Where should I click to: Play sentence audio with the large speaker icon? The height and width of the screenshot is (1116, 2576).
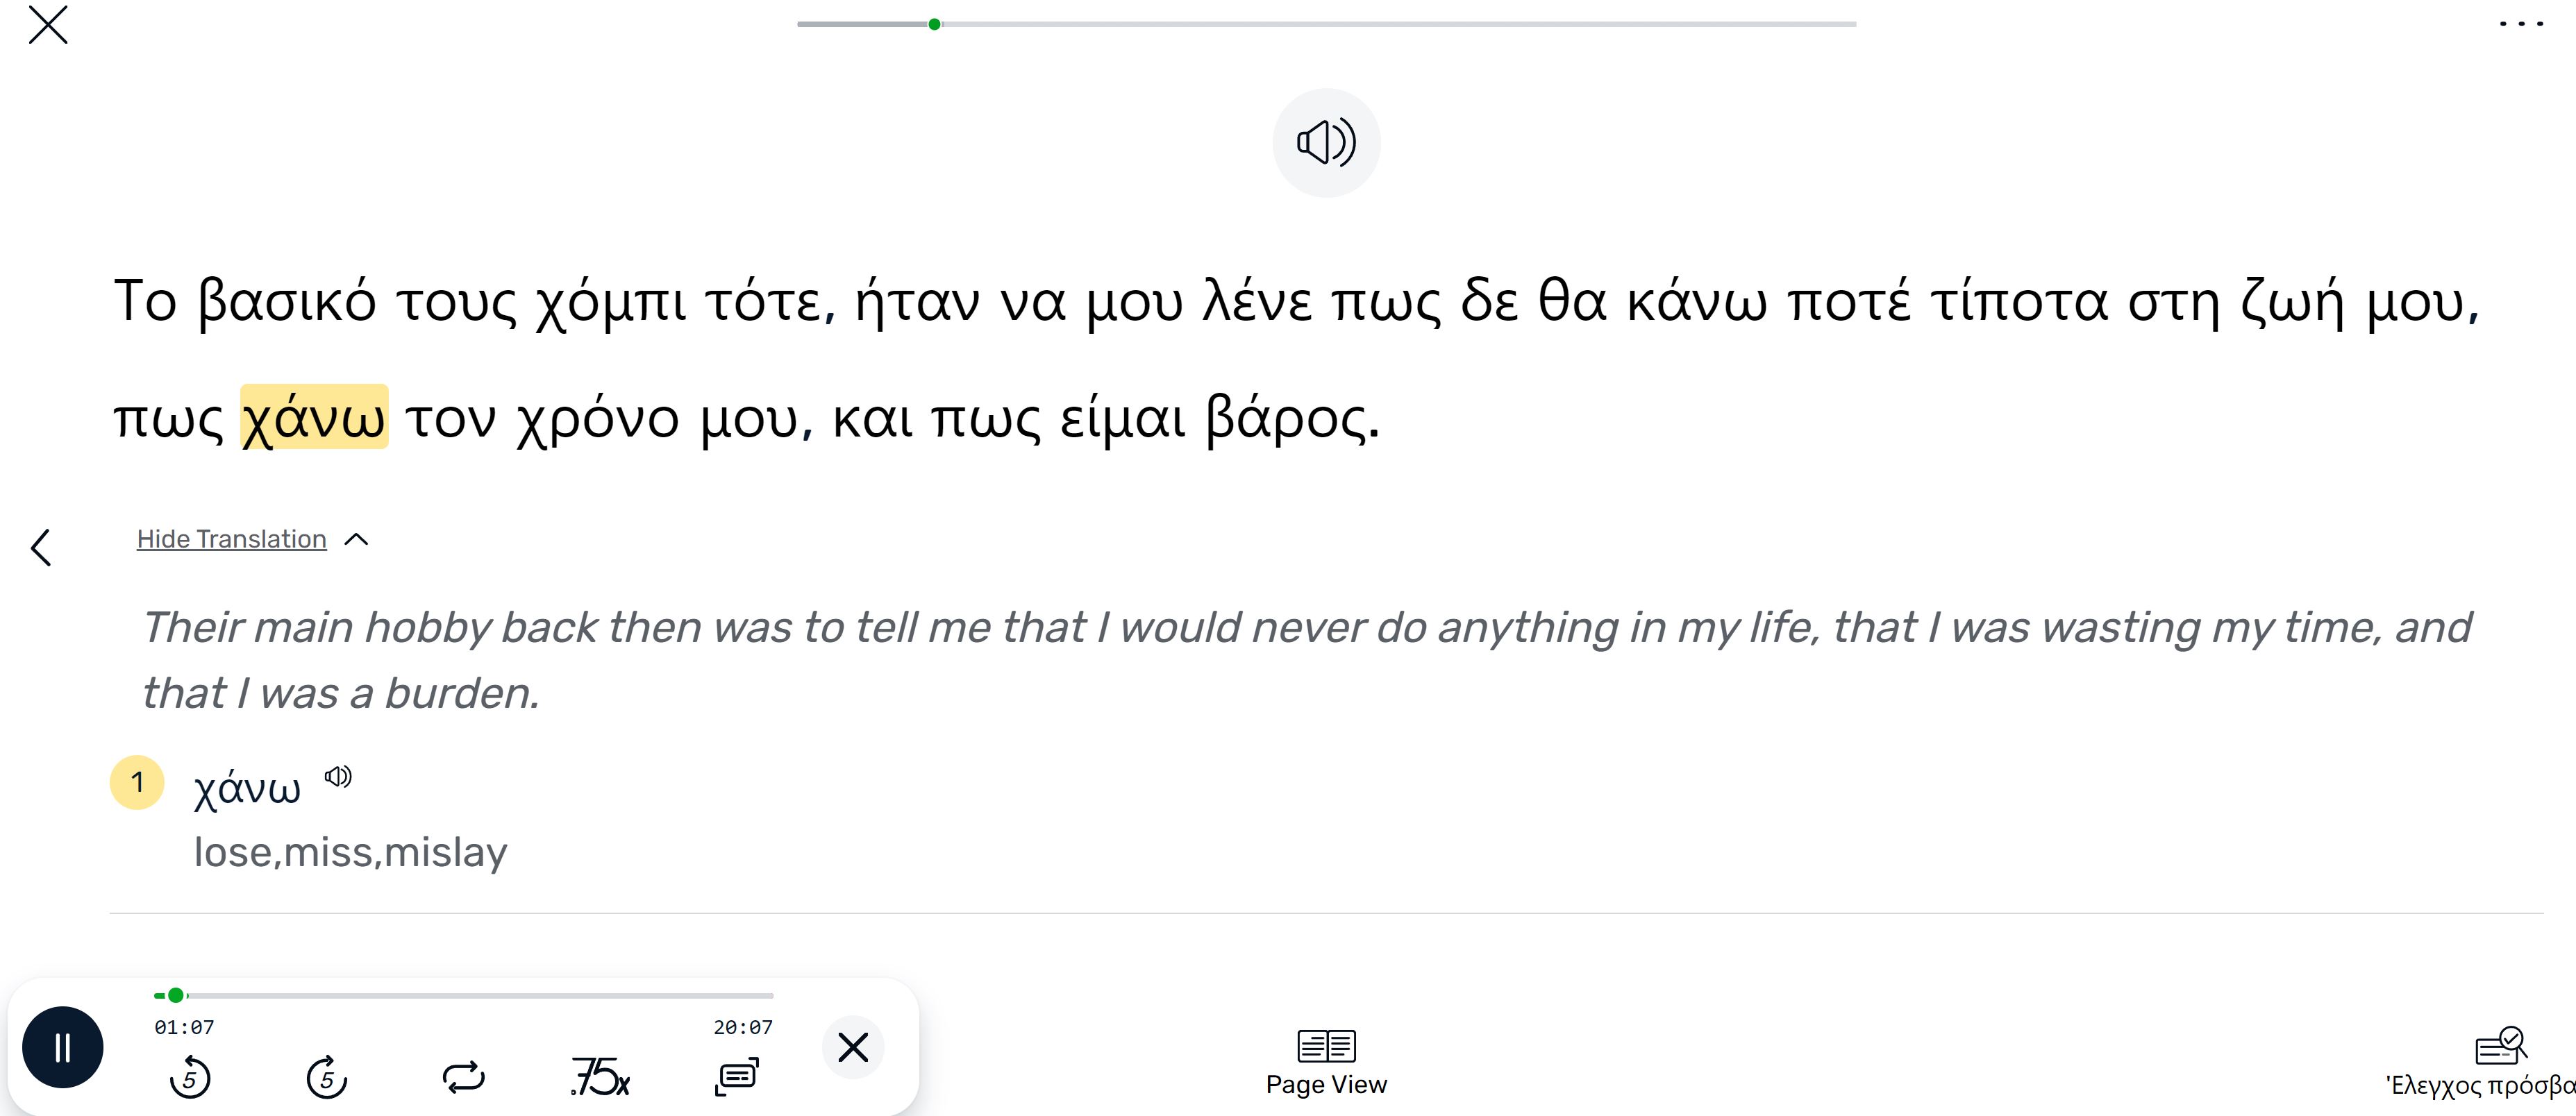pyautogui.click(x=1326, y=143)
